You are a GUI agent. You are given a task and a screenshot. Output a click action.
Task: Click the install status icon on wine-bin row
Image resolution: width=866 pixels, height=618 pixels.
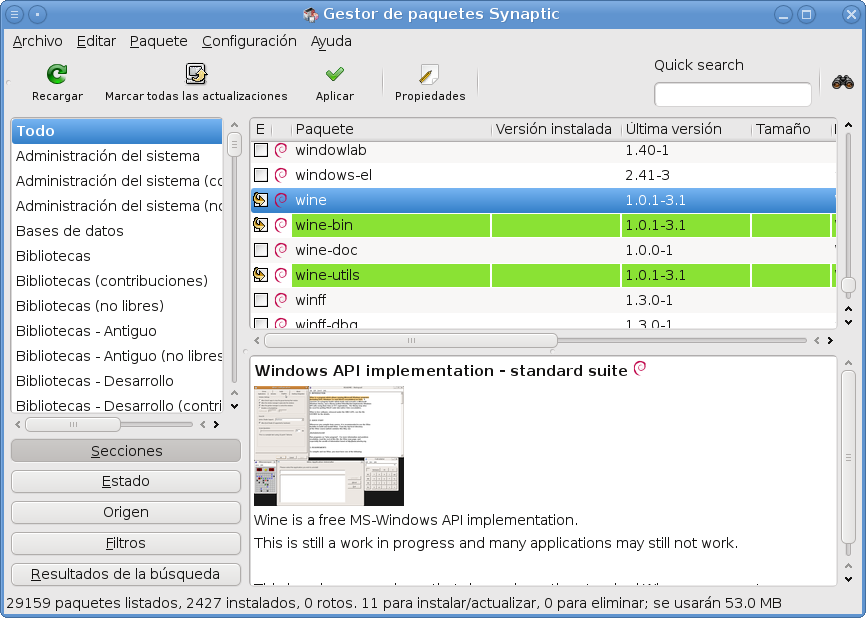pyautogui.click(x=261, y=225)
